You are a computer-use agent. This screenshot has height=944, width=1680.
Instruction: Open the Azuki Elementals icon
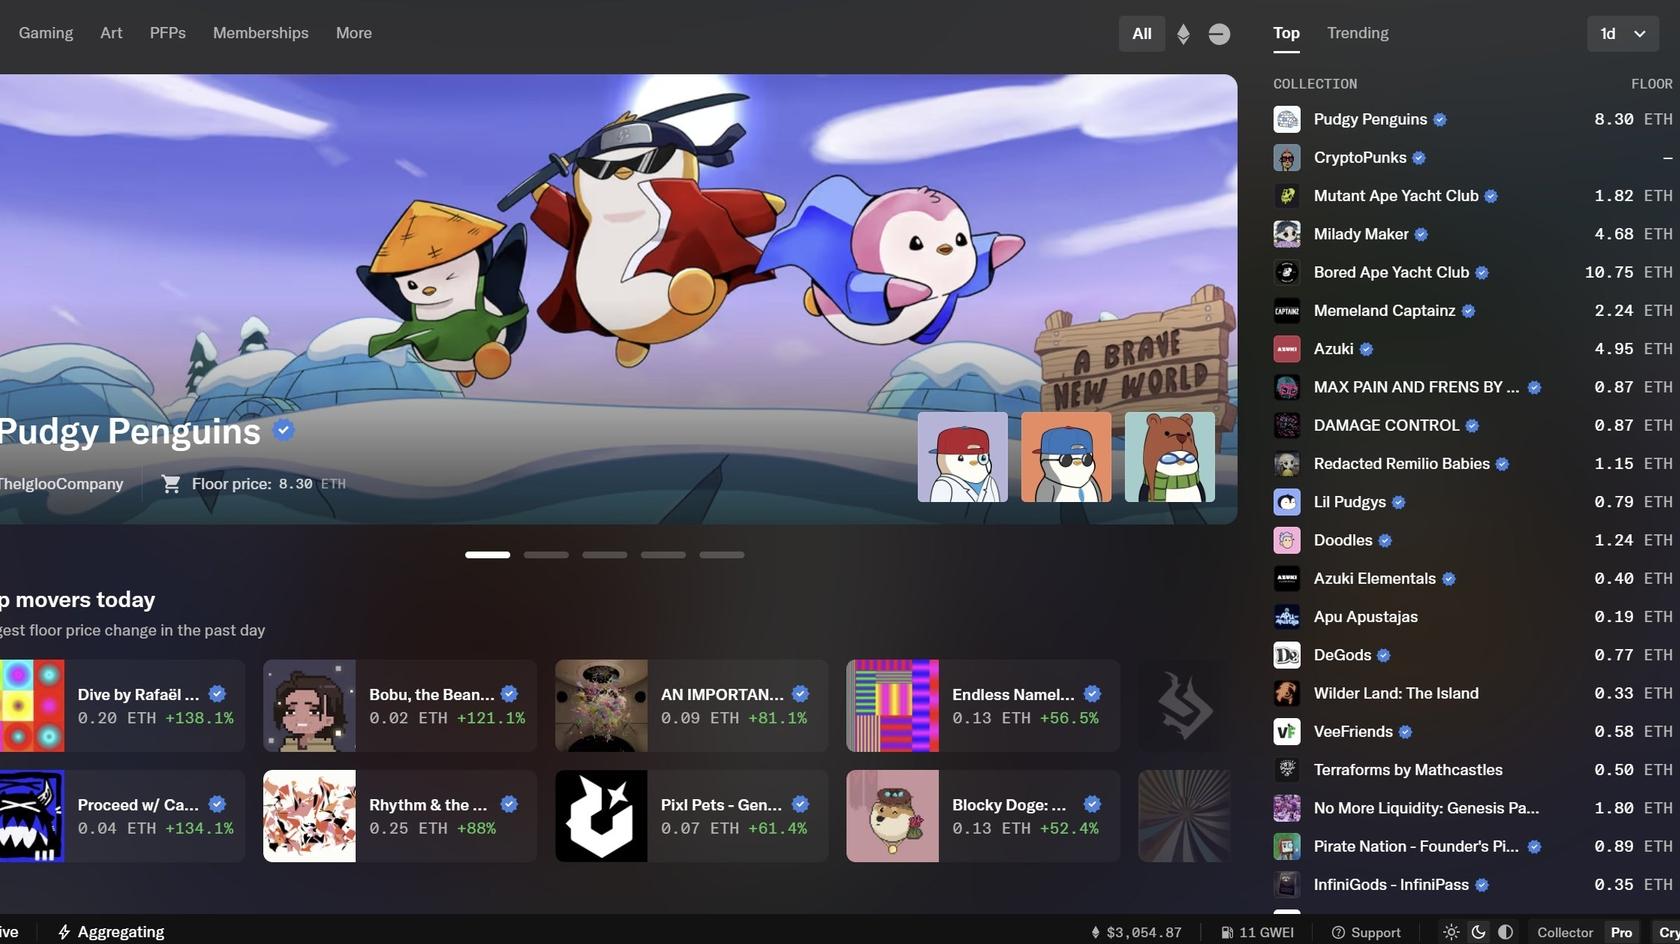[x=1287, y=578]
